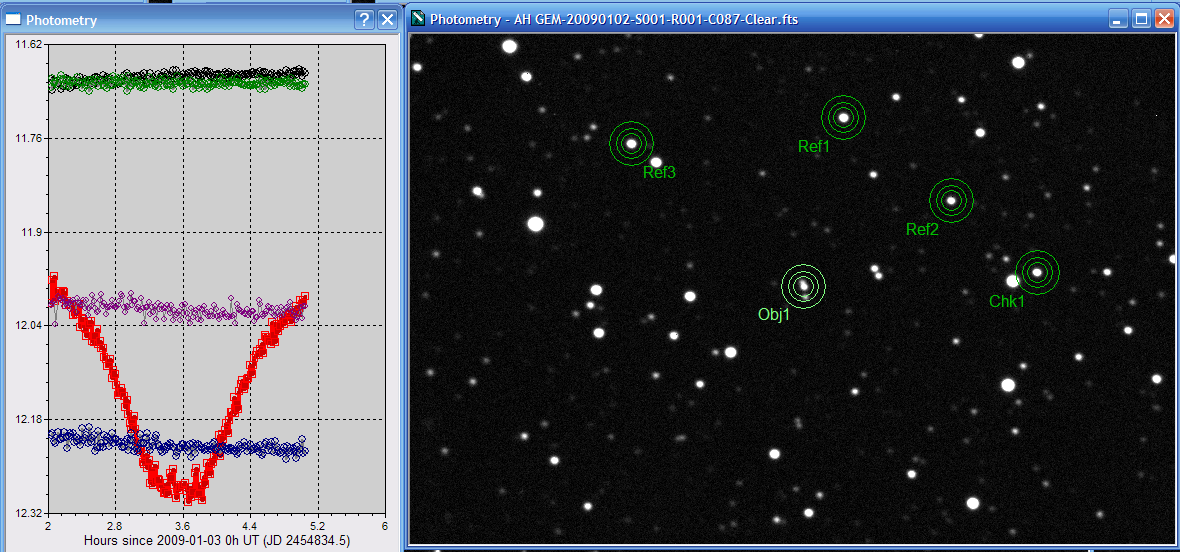This screenshot has height=552, width=1180.
Task: Click the Chk1 check star aperture
Action: [x=1037, y=272]
